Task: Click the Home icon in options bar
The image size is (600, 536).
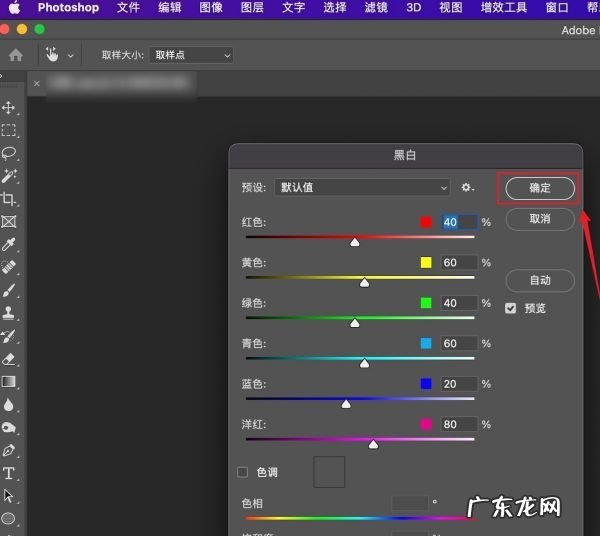Action: (x=16, y=55)
